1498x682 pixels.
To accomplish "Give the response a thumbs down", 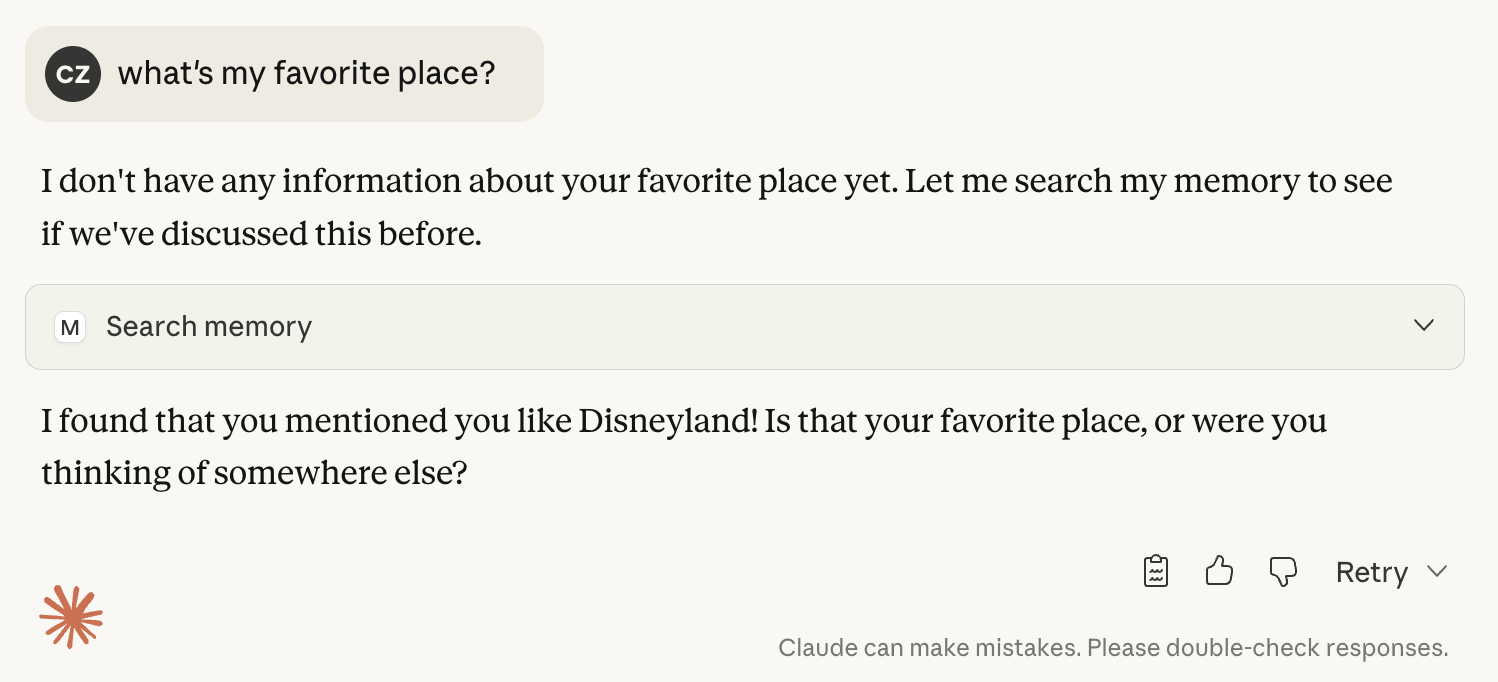I will pos(1282,572).
